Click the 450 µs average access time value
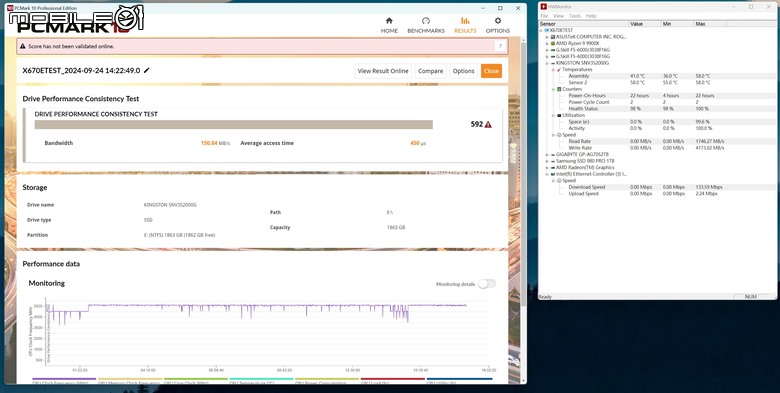780x393 pixels. (x=418, y=143)
